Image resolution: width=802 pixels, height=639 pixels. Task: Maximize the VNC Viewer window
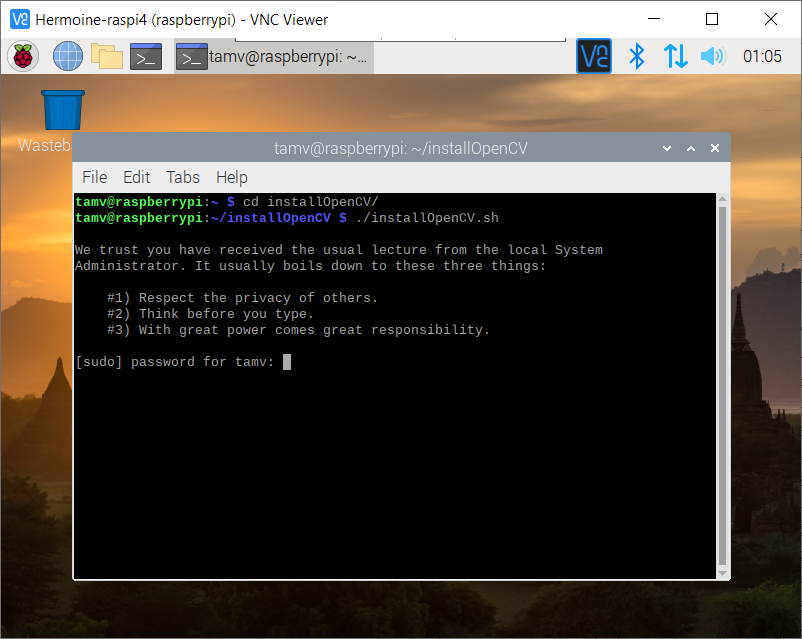point(712,19)
